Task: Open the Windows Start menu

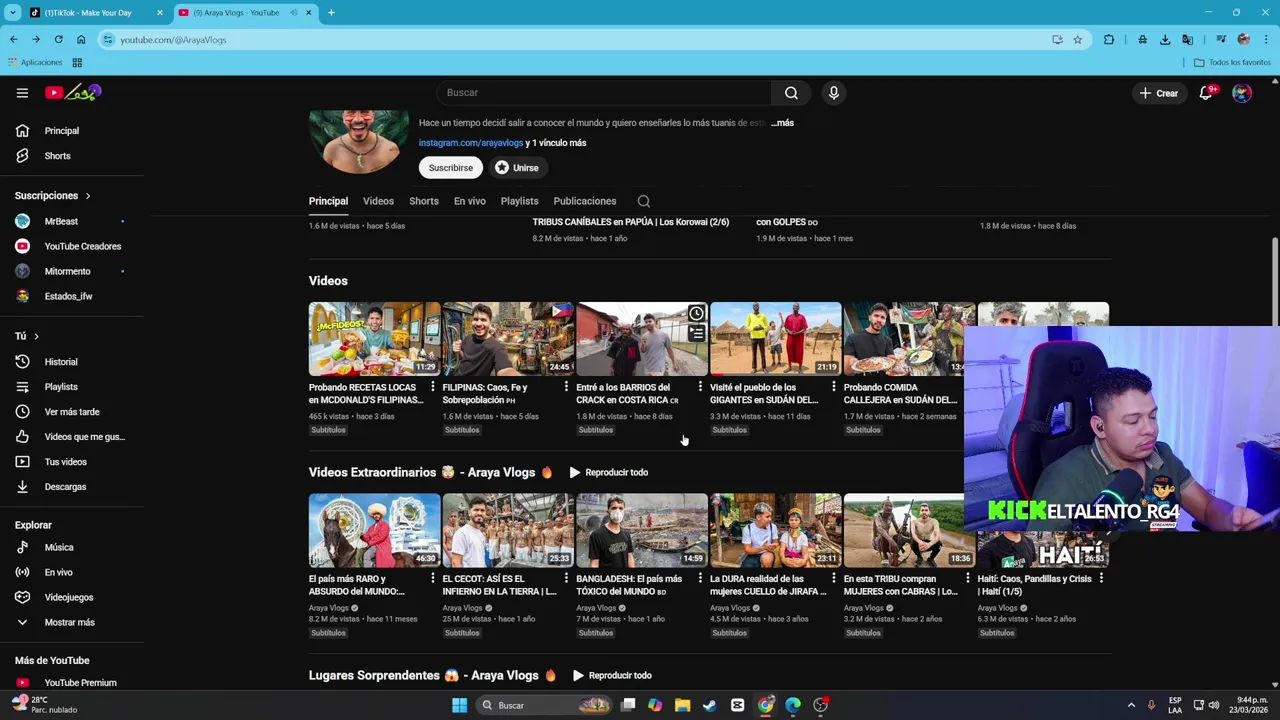Action: [459, 705]
